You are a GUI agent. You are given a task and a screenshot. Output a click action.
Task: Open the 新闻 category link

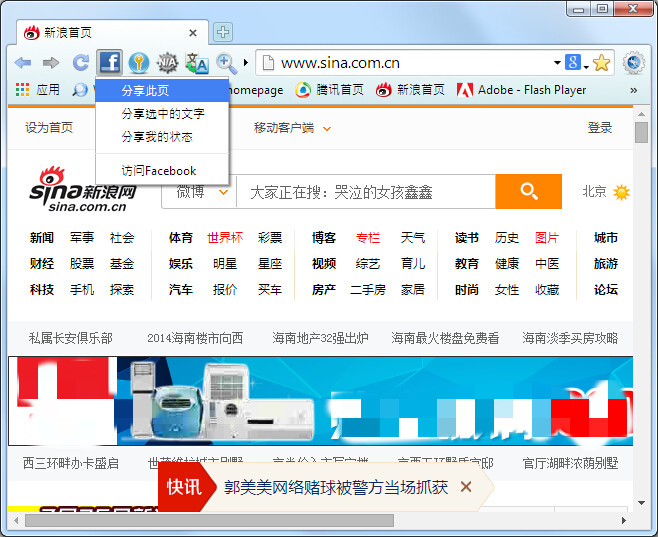point(42,238)
